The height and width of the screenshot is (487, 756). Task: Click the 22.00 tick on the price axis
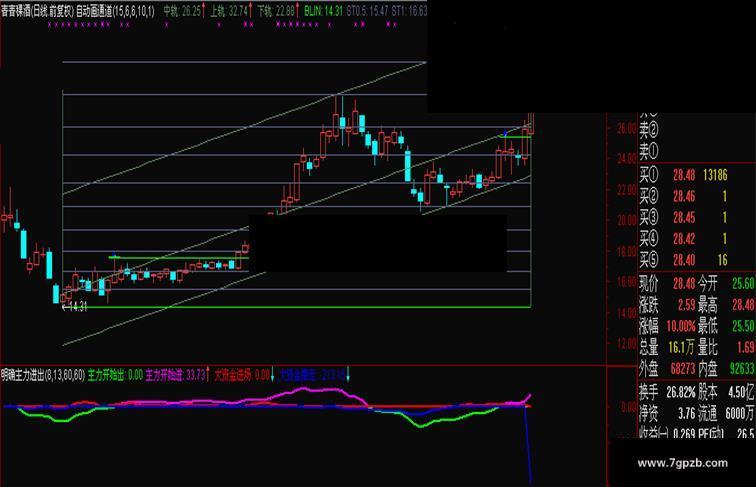(x=626, y=190)
